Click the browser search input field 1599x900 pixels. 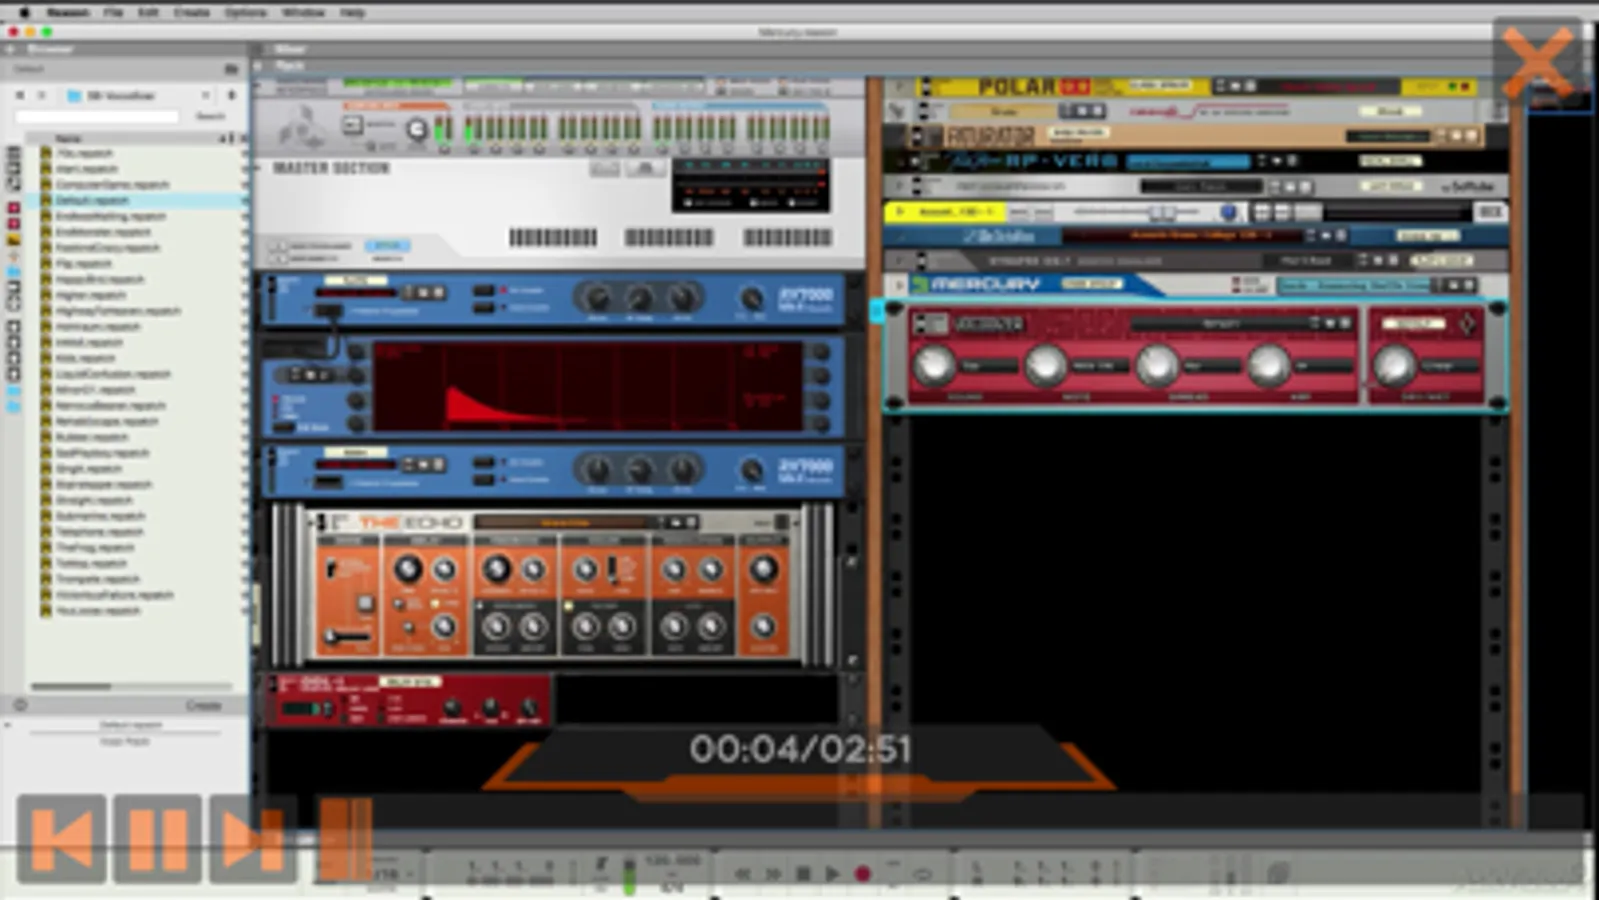pyautogui.click(x=97, y=116)
